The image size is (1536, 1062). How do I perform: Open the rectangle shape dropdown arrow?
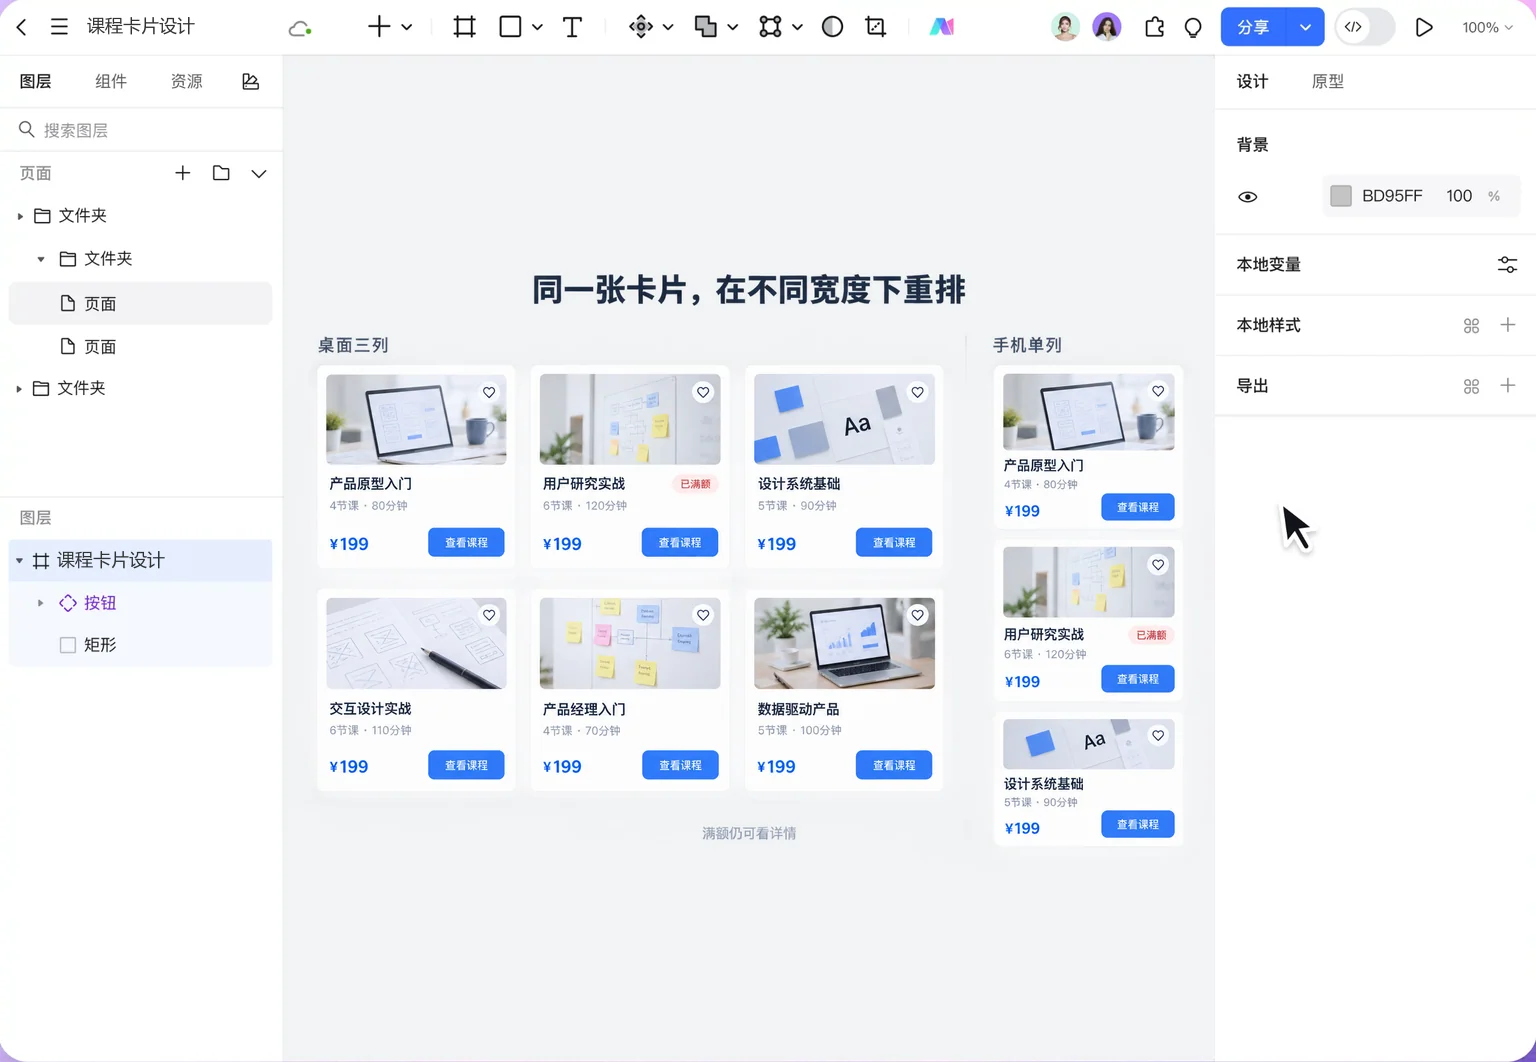[537, 28]
